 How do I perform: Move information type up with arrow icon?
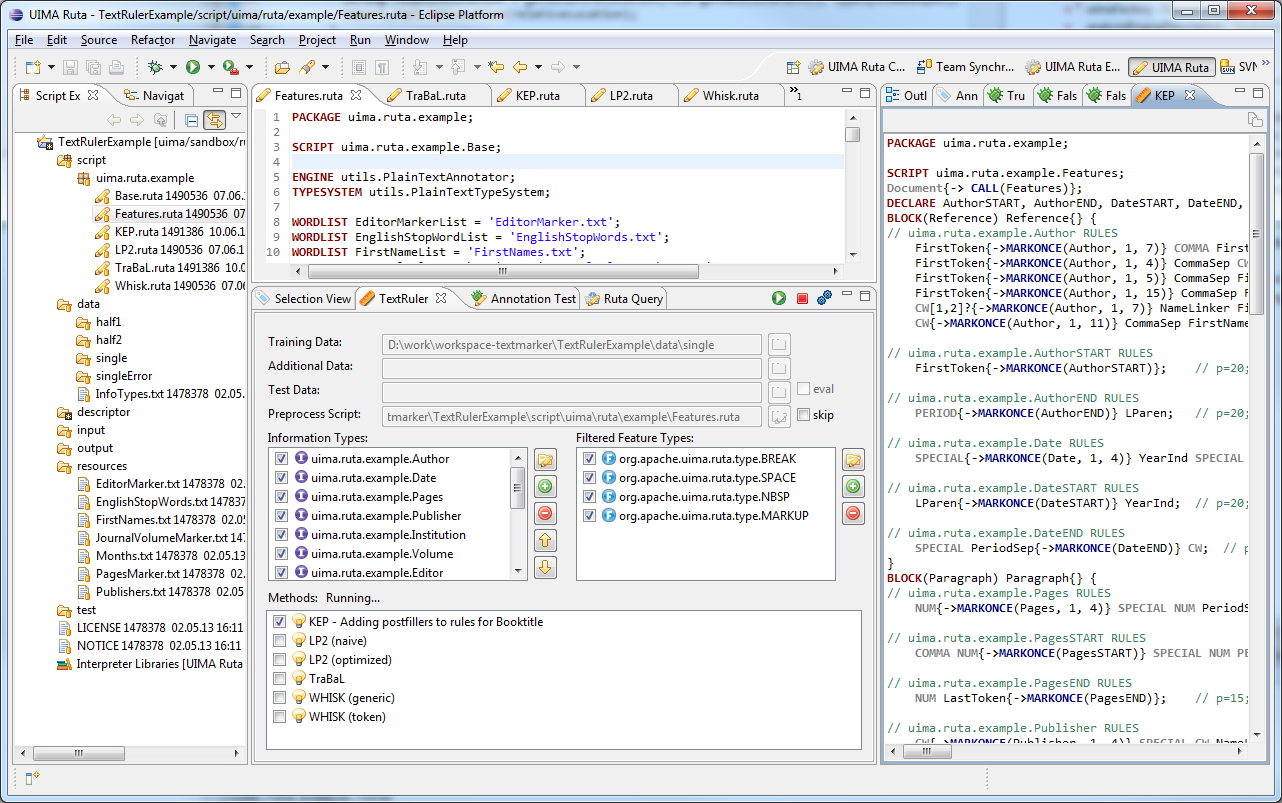pos(545,541)
